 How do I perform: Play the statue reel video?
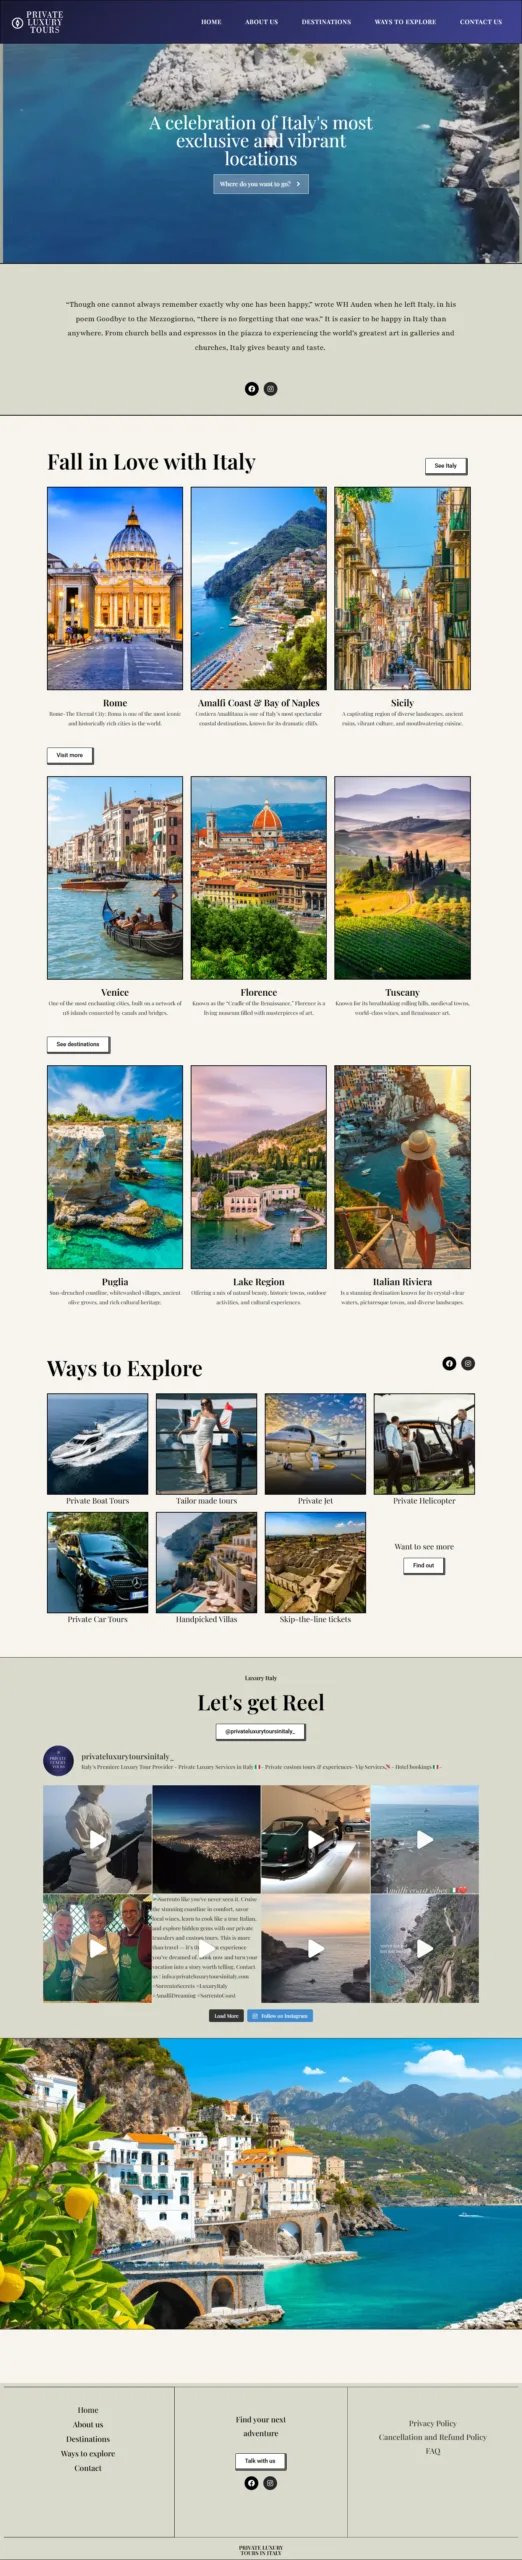[x=97, y=1839]
